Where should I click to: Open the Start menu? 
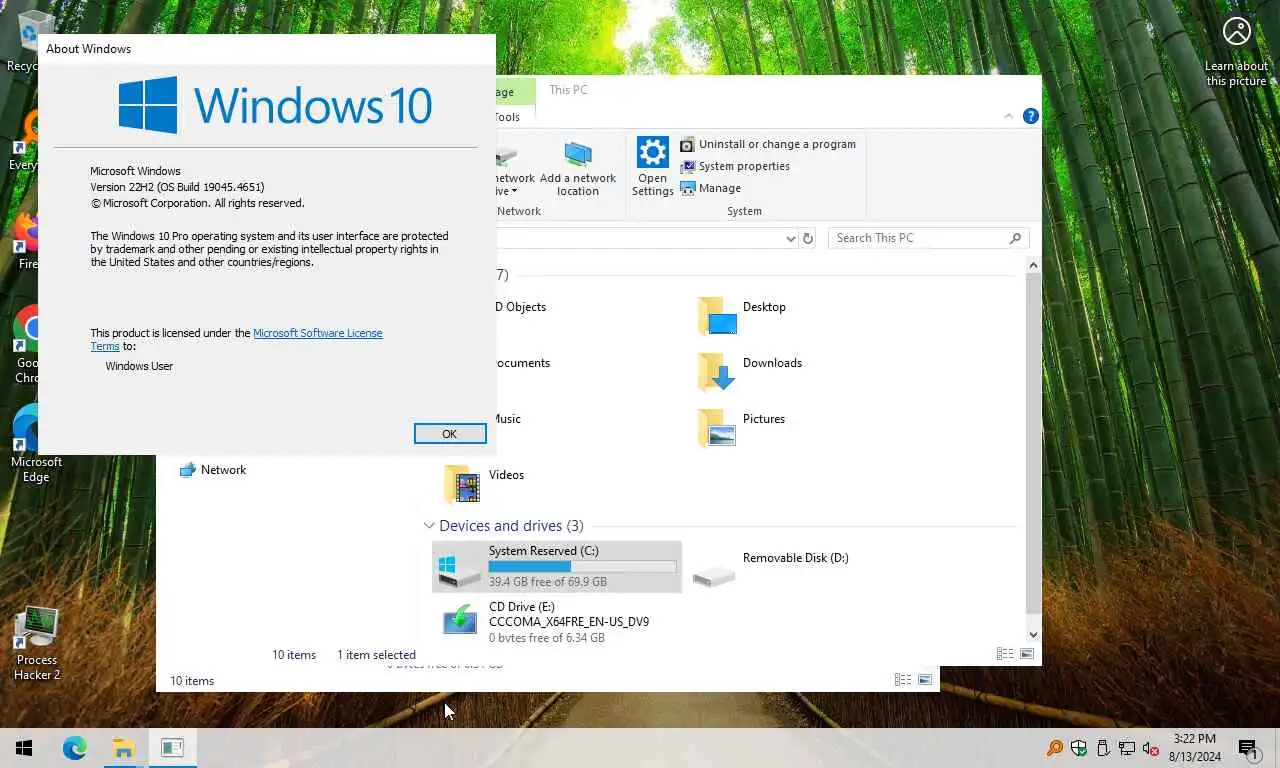pos(24,748)
